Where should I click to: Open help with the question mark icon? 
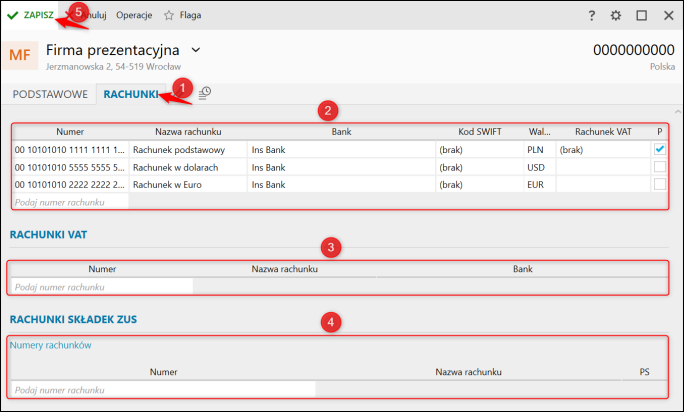click(x=592, y=16)
